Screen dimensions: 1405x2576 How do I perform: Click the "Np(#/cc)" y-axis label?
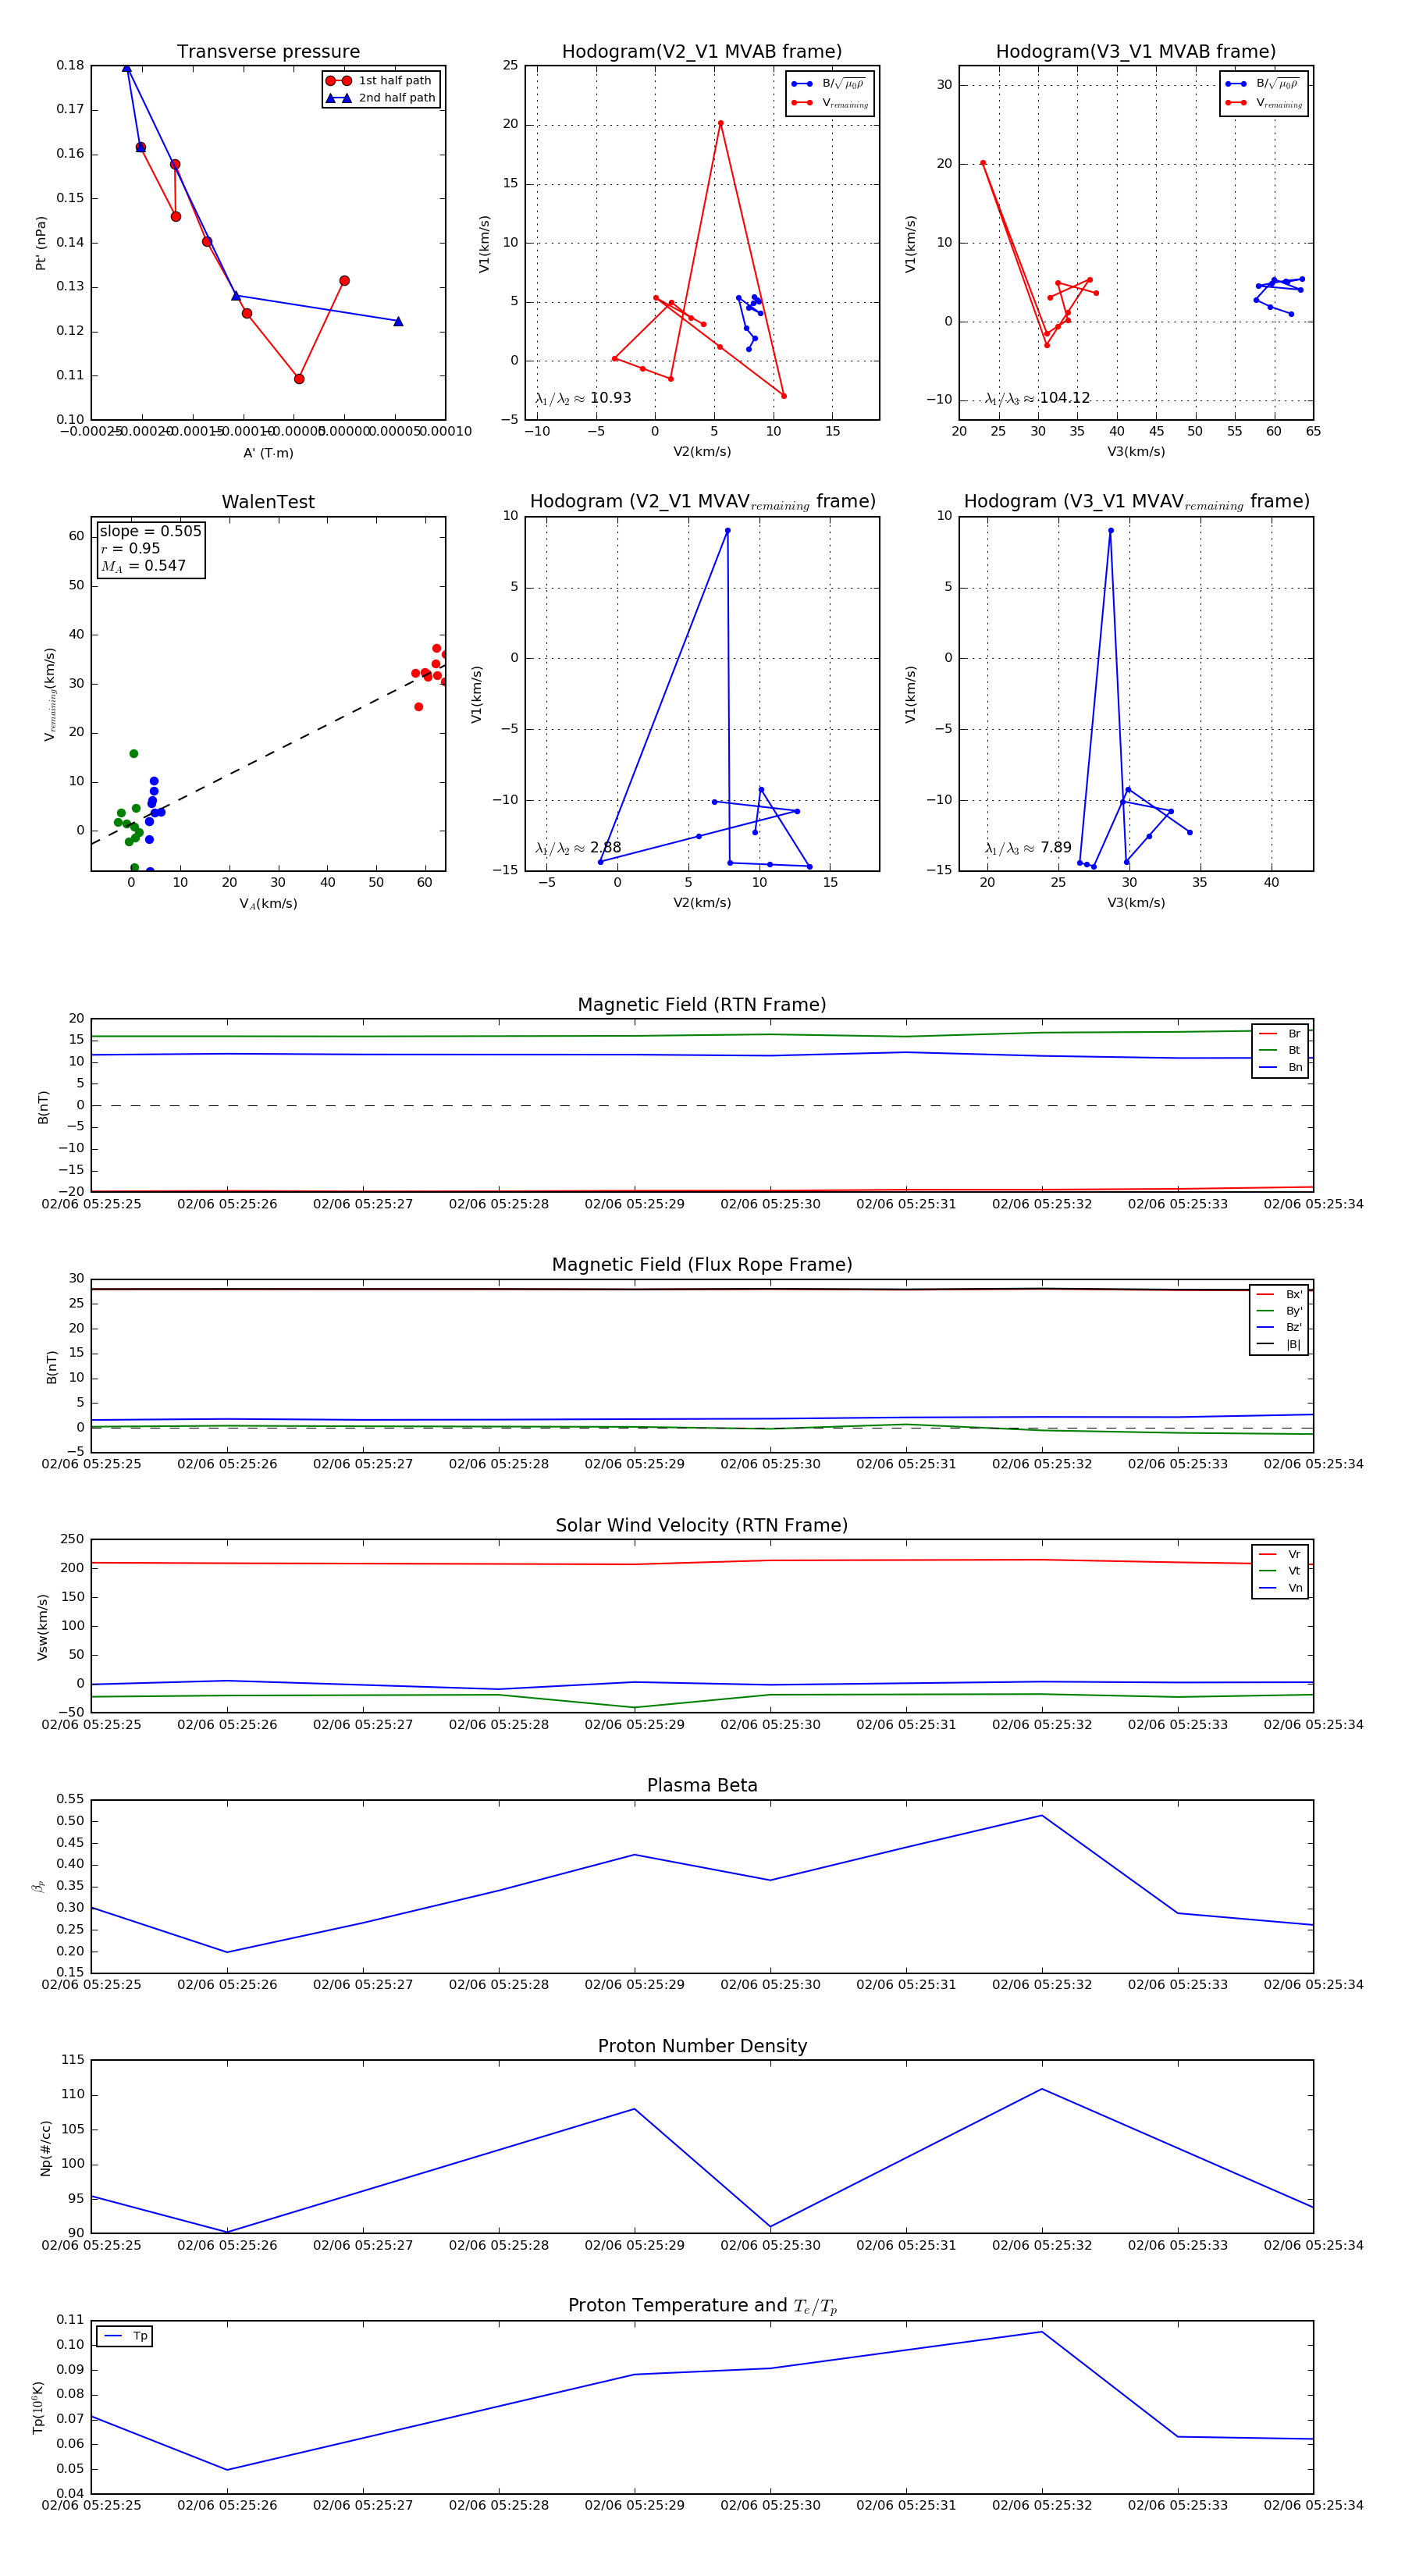tap(45, 2148)
